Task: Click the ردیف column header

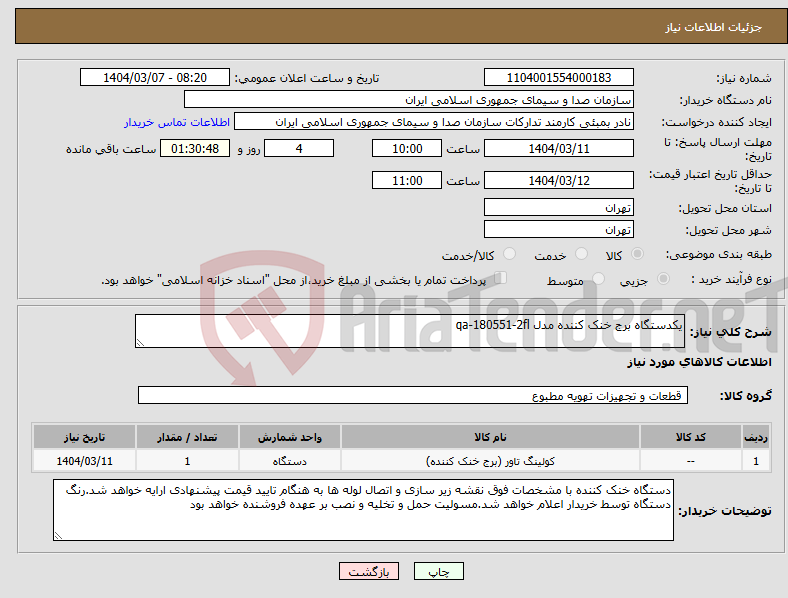Action: click(x=756, y=437)
